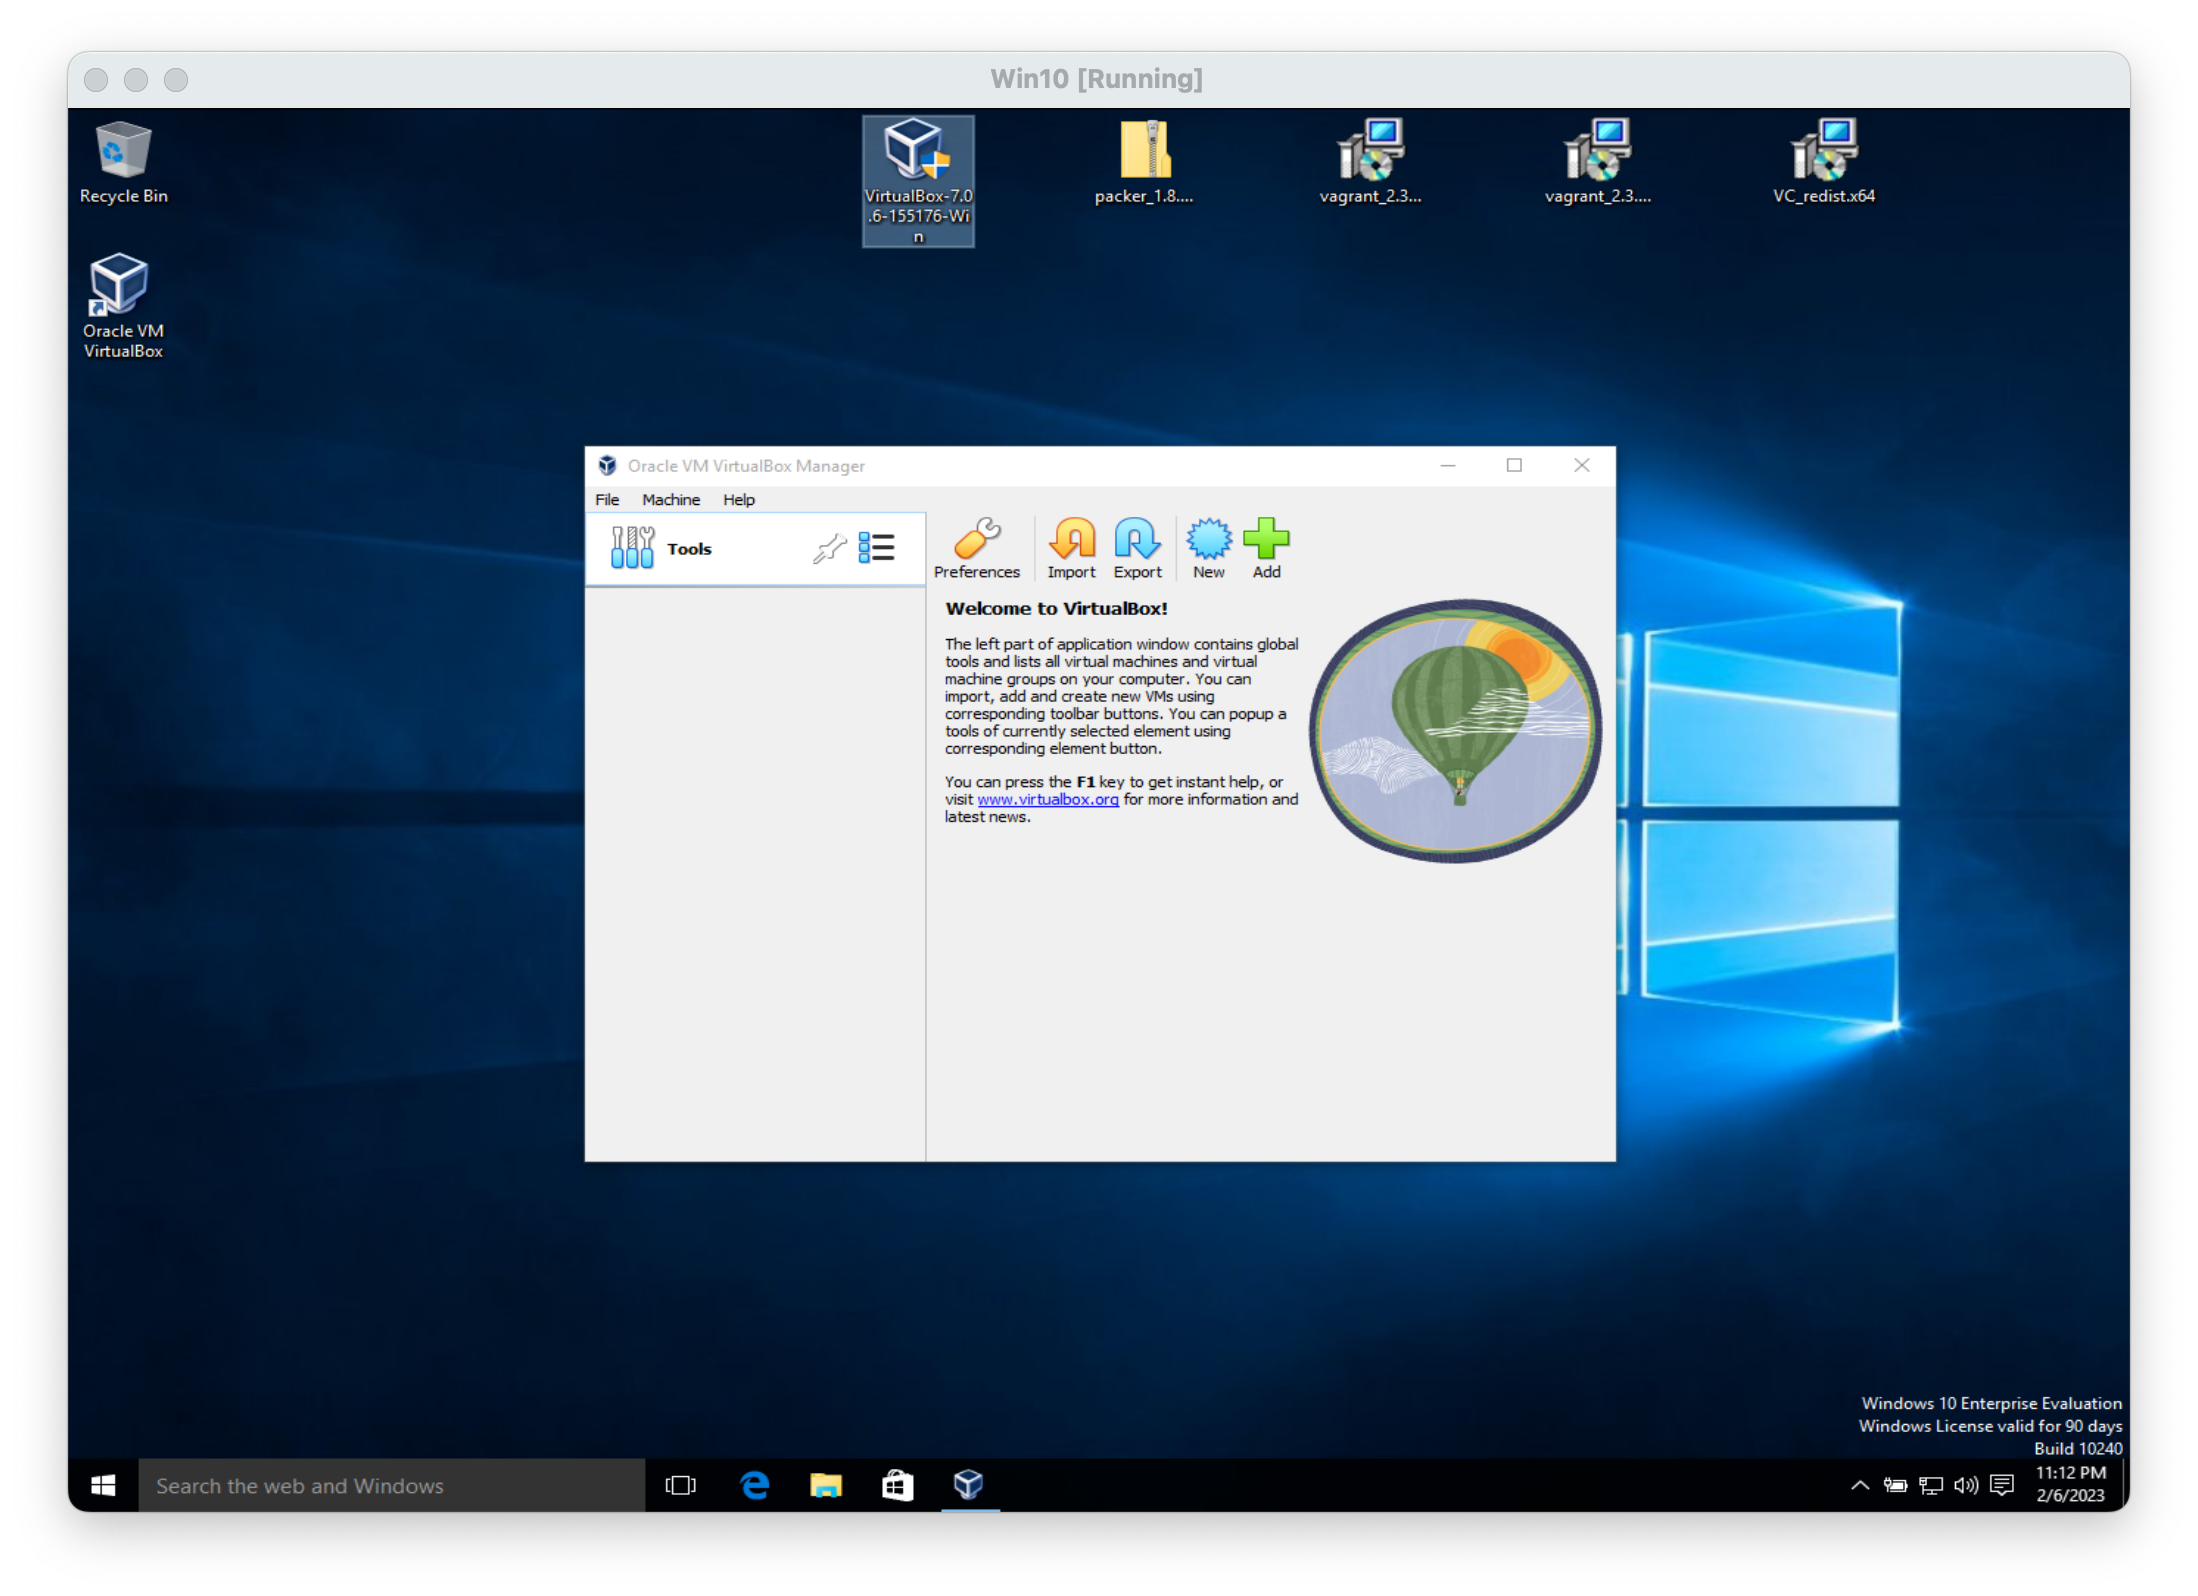
Task: Click the Export appliance icon
Action: (1137, 547)
